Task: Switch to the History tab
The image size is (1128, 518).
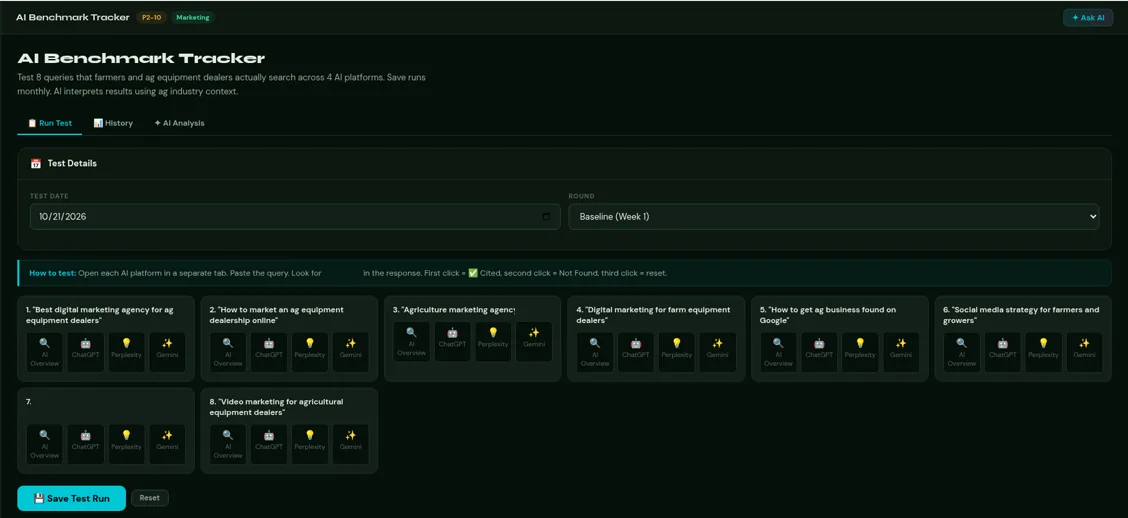Action: pos(113,123)
